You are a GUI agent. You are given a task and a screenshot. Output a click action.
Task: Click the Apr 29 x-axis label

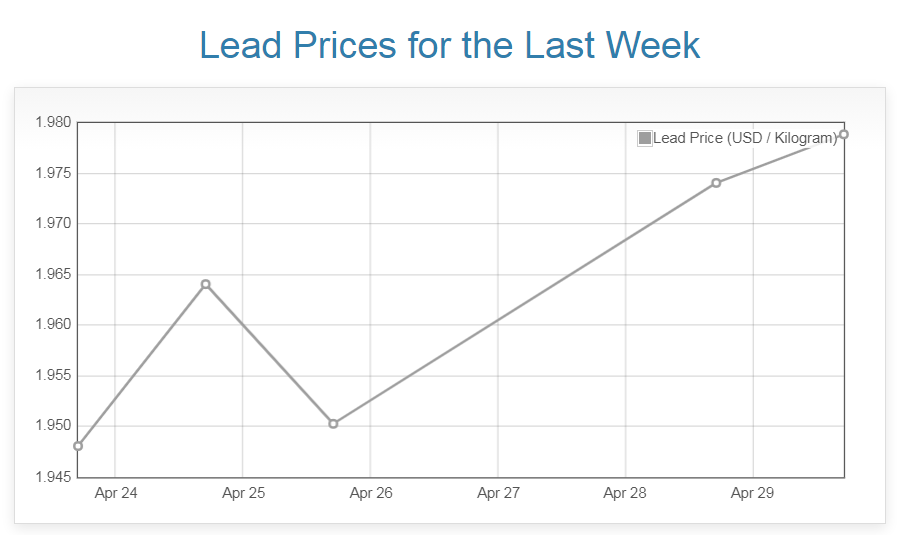pos(753,493)
